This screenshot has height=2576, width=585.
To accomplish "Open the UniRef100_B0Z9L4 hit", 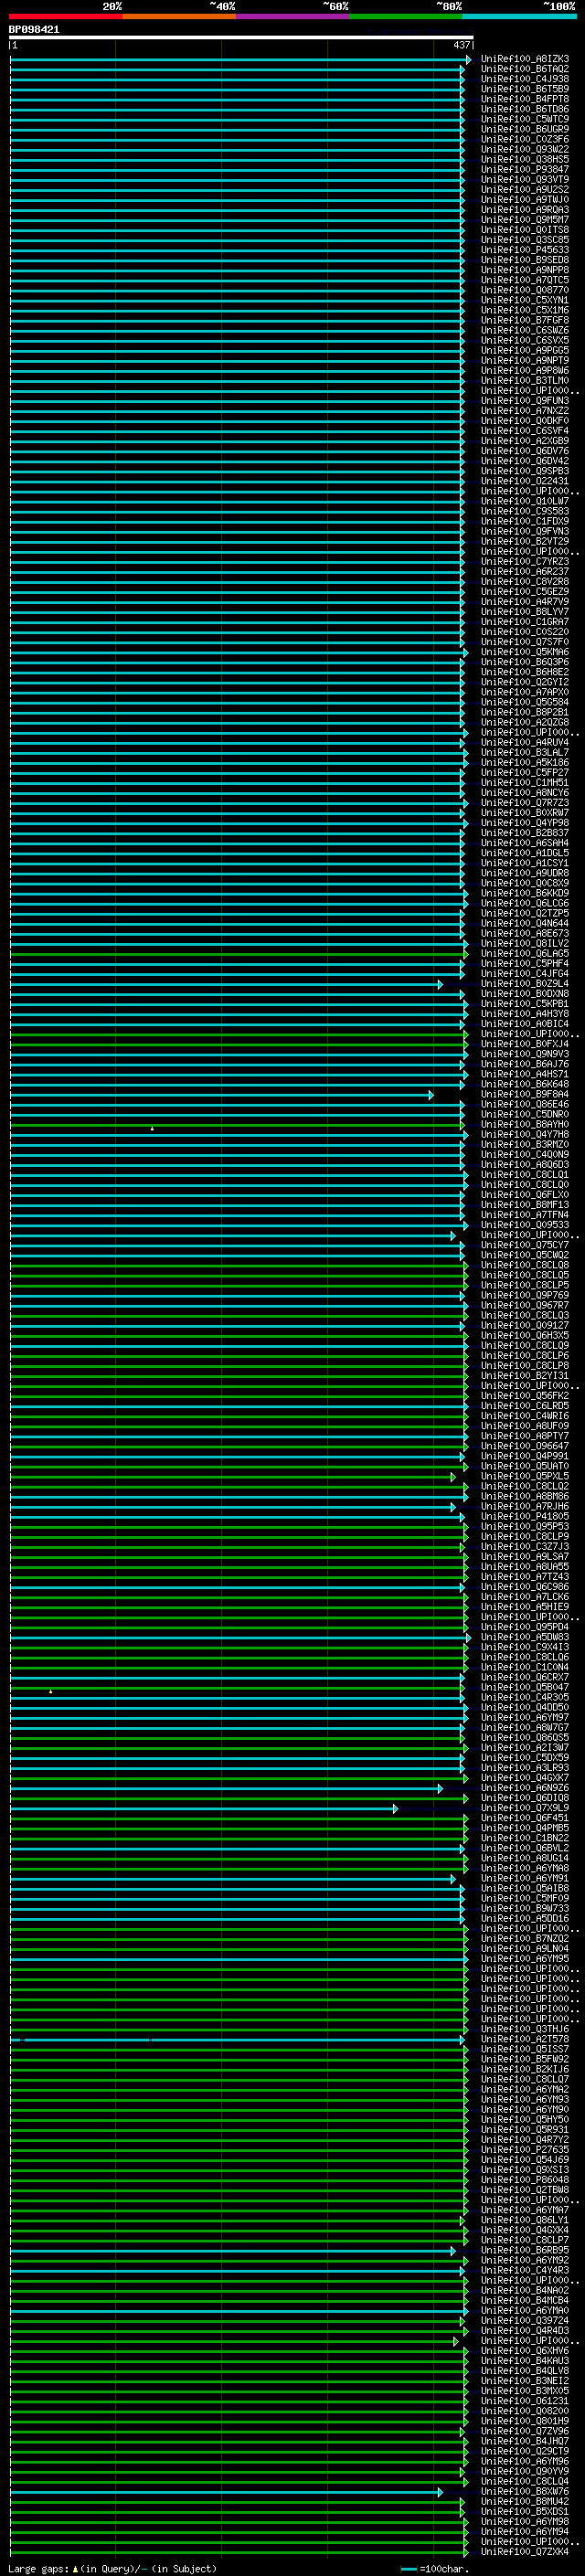I will [x=525, y=984].
